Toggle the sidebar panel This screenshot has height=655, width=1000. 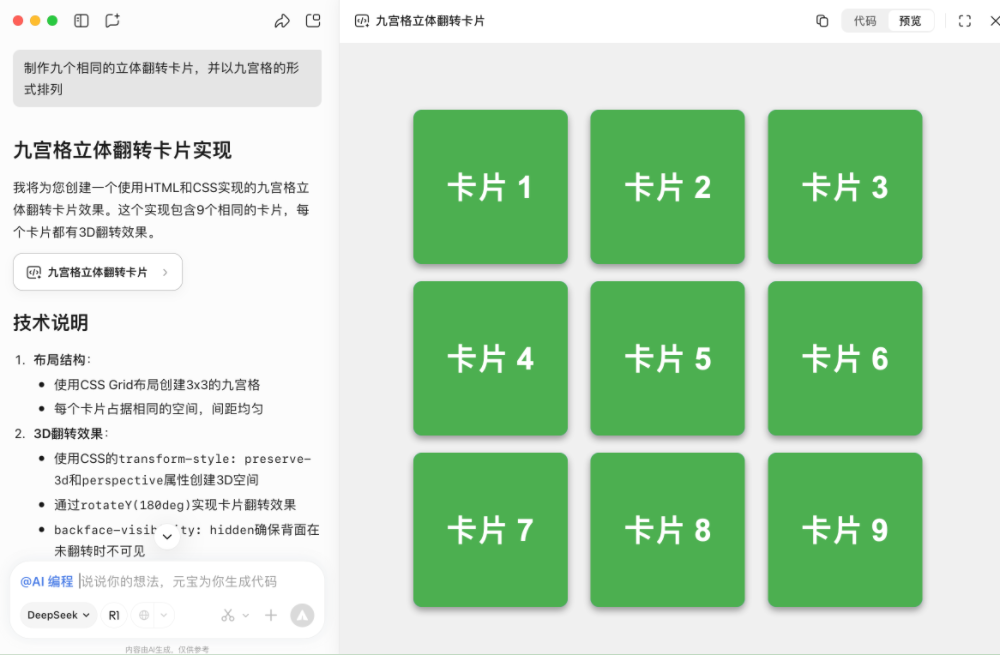(x=80, y=20)
